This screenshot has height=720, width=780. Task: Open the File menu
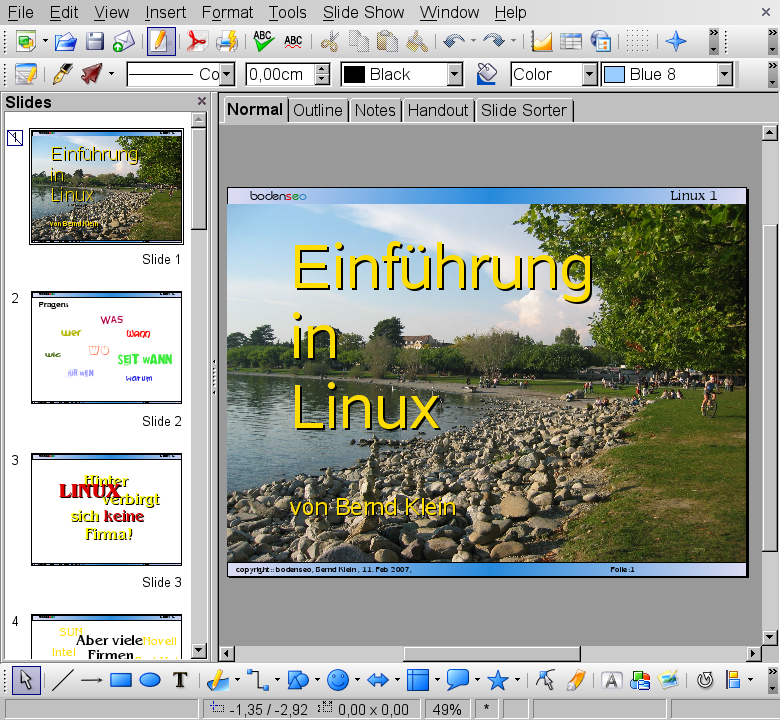[x=20, y=12]
